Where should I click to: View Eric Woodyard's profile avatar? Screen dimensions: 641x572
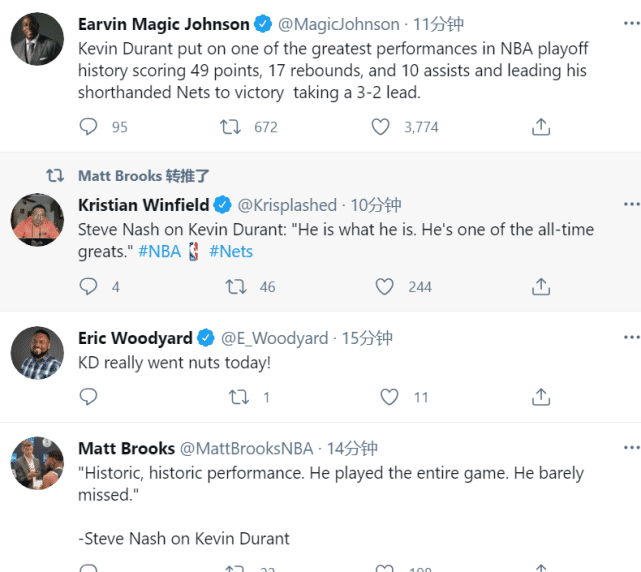tap(38, 354)
